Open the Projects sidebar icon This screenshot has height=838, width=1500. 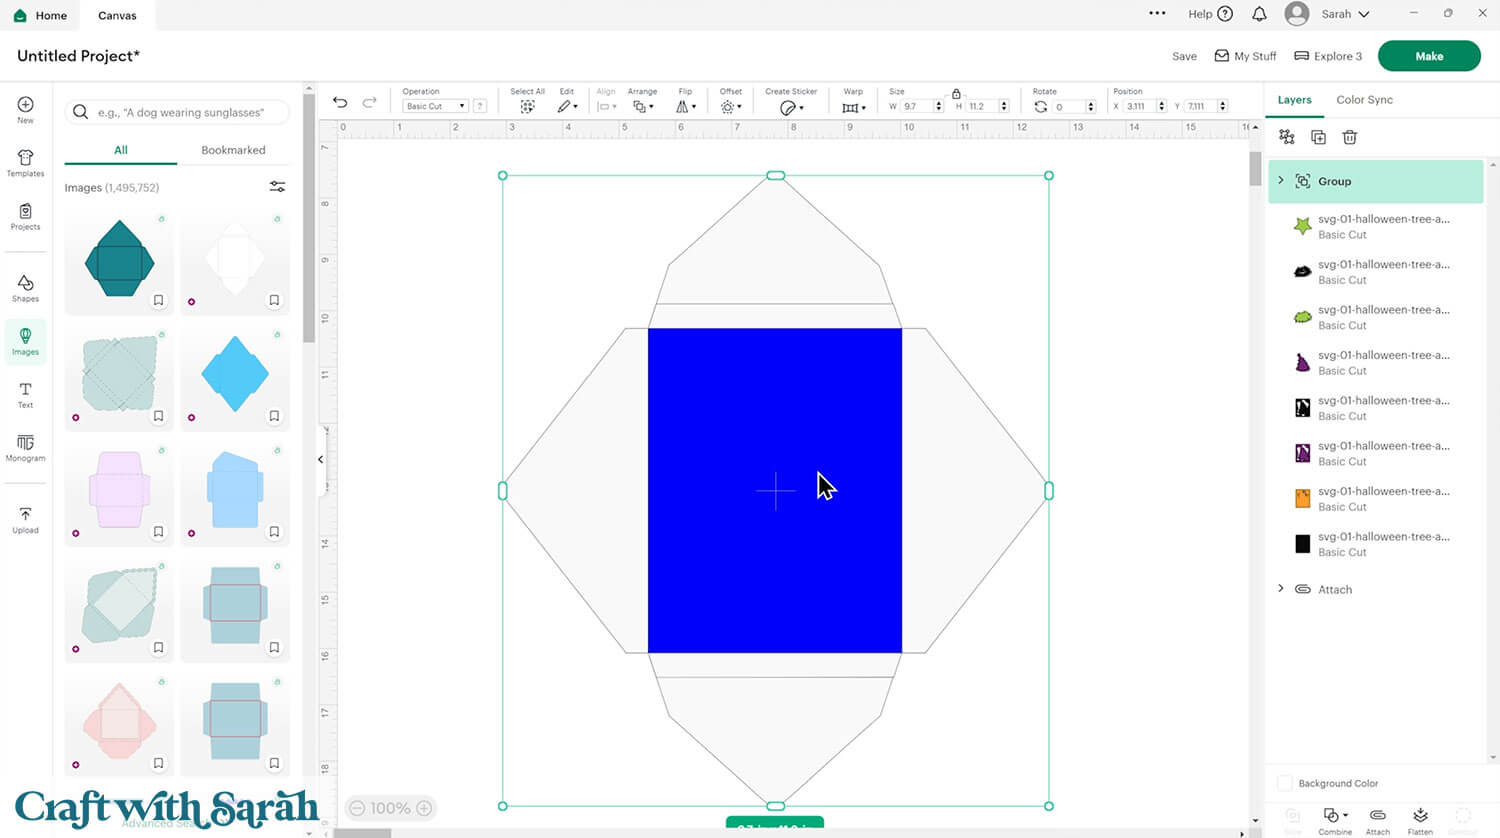25,216
